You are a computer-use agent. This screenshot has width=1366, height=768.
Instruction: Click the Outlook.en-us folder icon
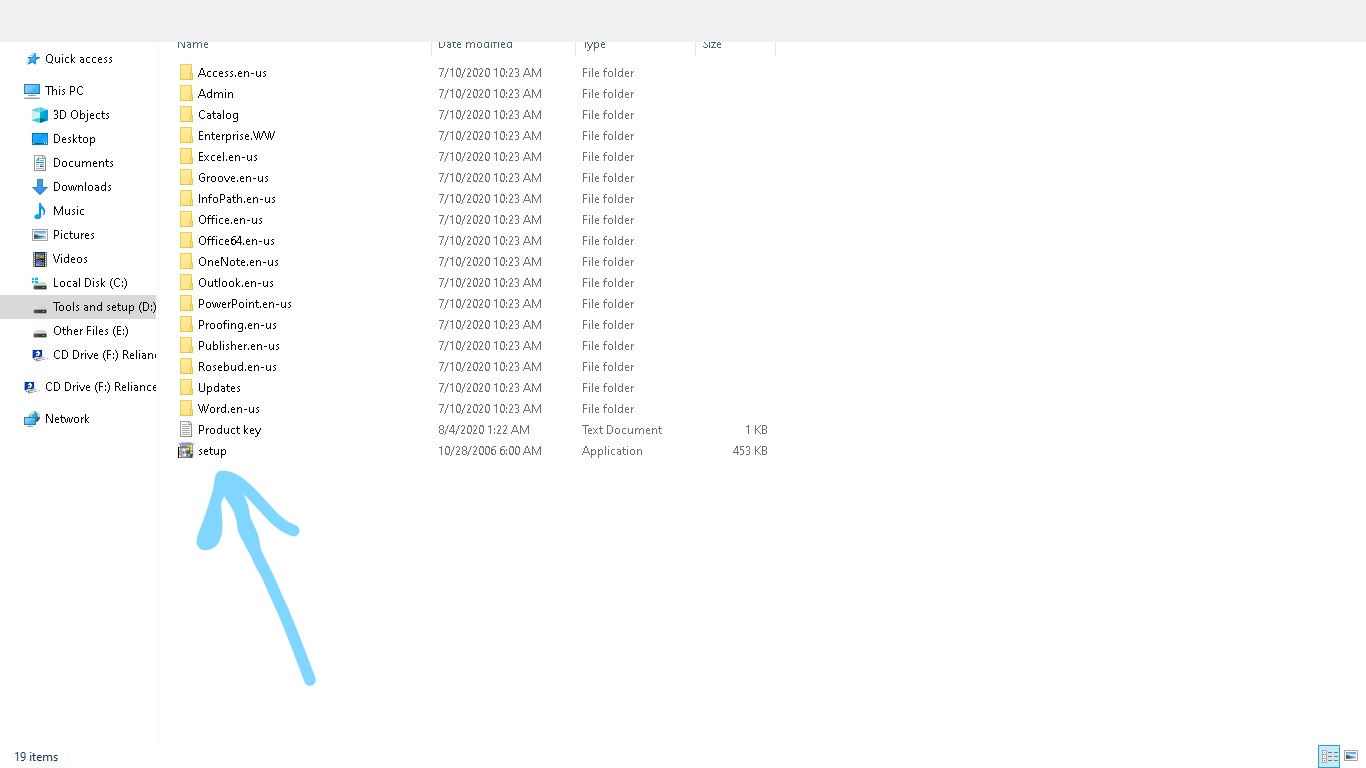(186, 283)
